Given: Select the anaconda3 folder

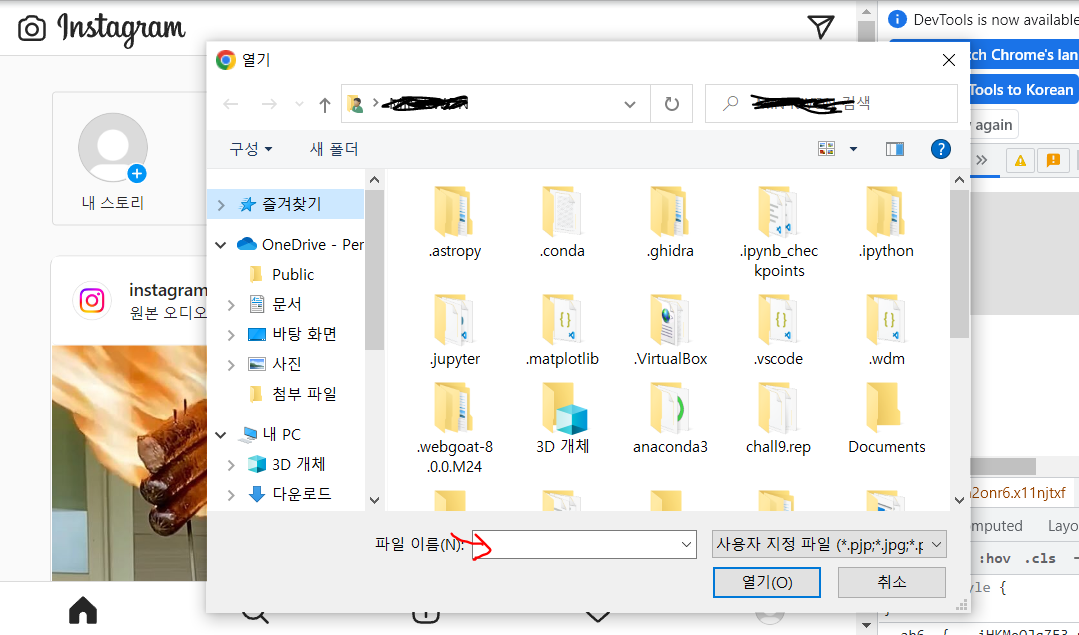Looking at the screenshot, I should (x=670, y=418).
